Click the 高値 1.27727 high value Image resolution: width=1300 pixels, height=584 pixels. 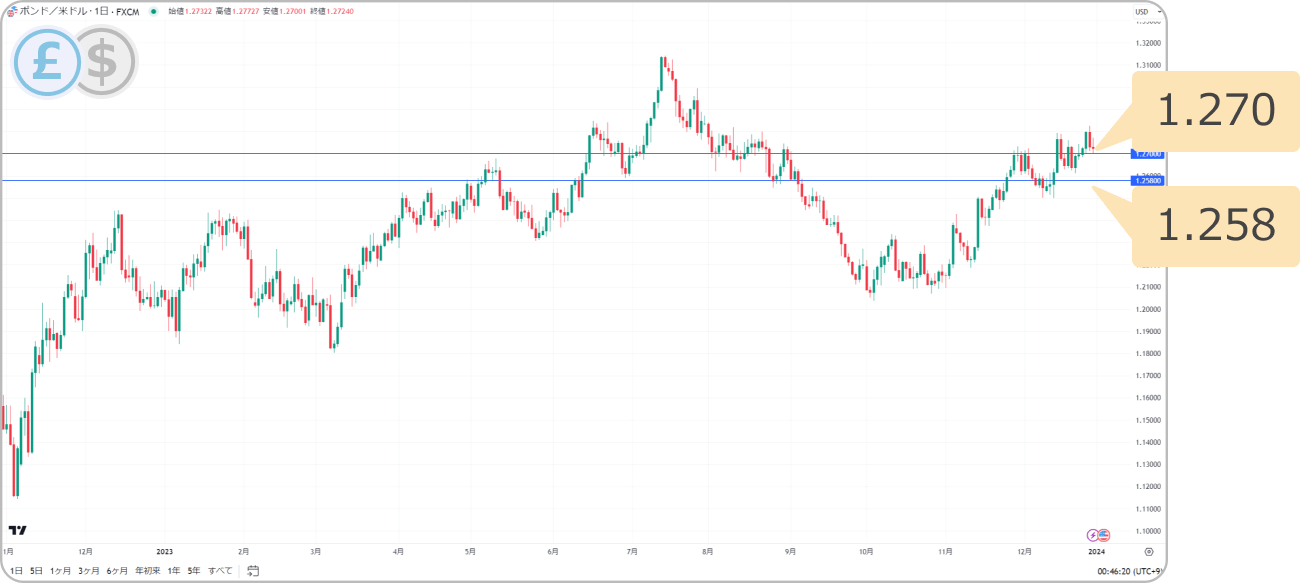pos(239,12)
